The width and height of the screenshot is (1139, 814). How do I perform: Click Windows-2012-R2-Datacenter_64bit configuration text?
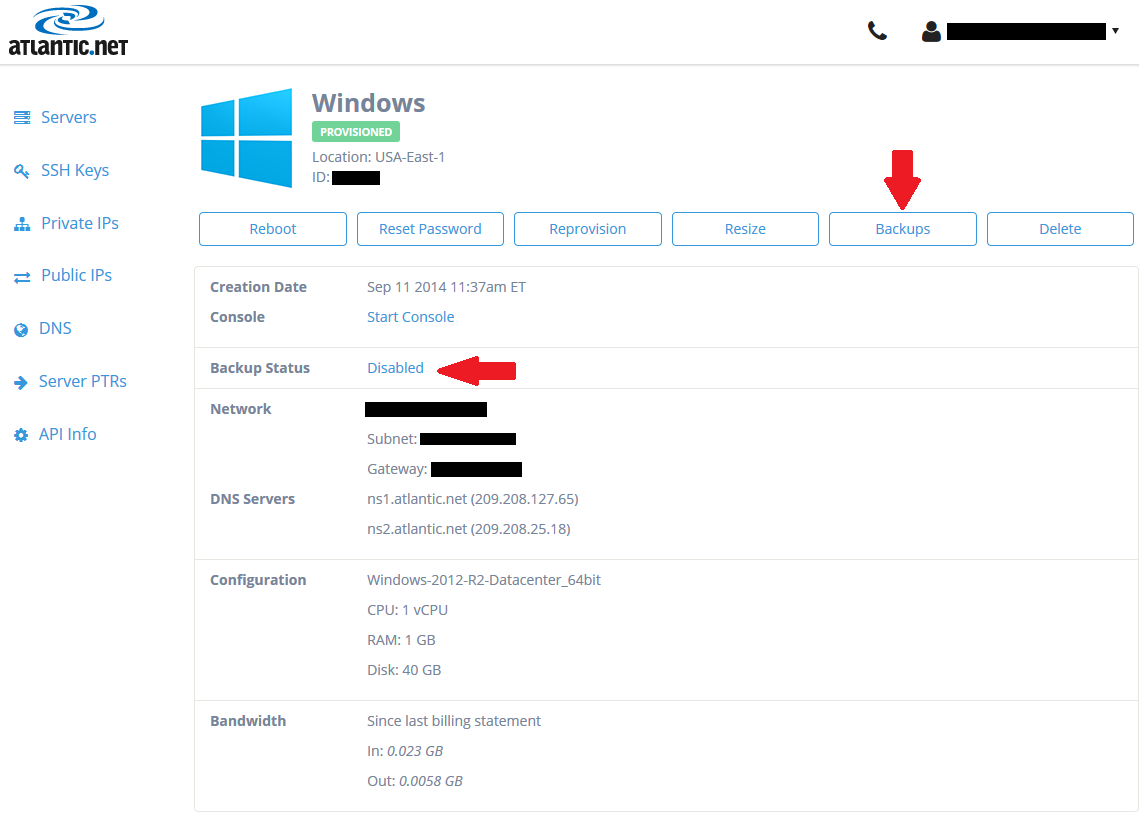click(484, 580)
